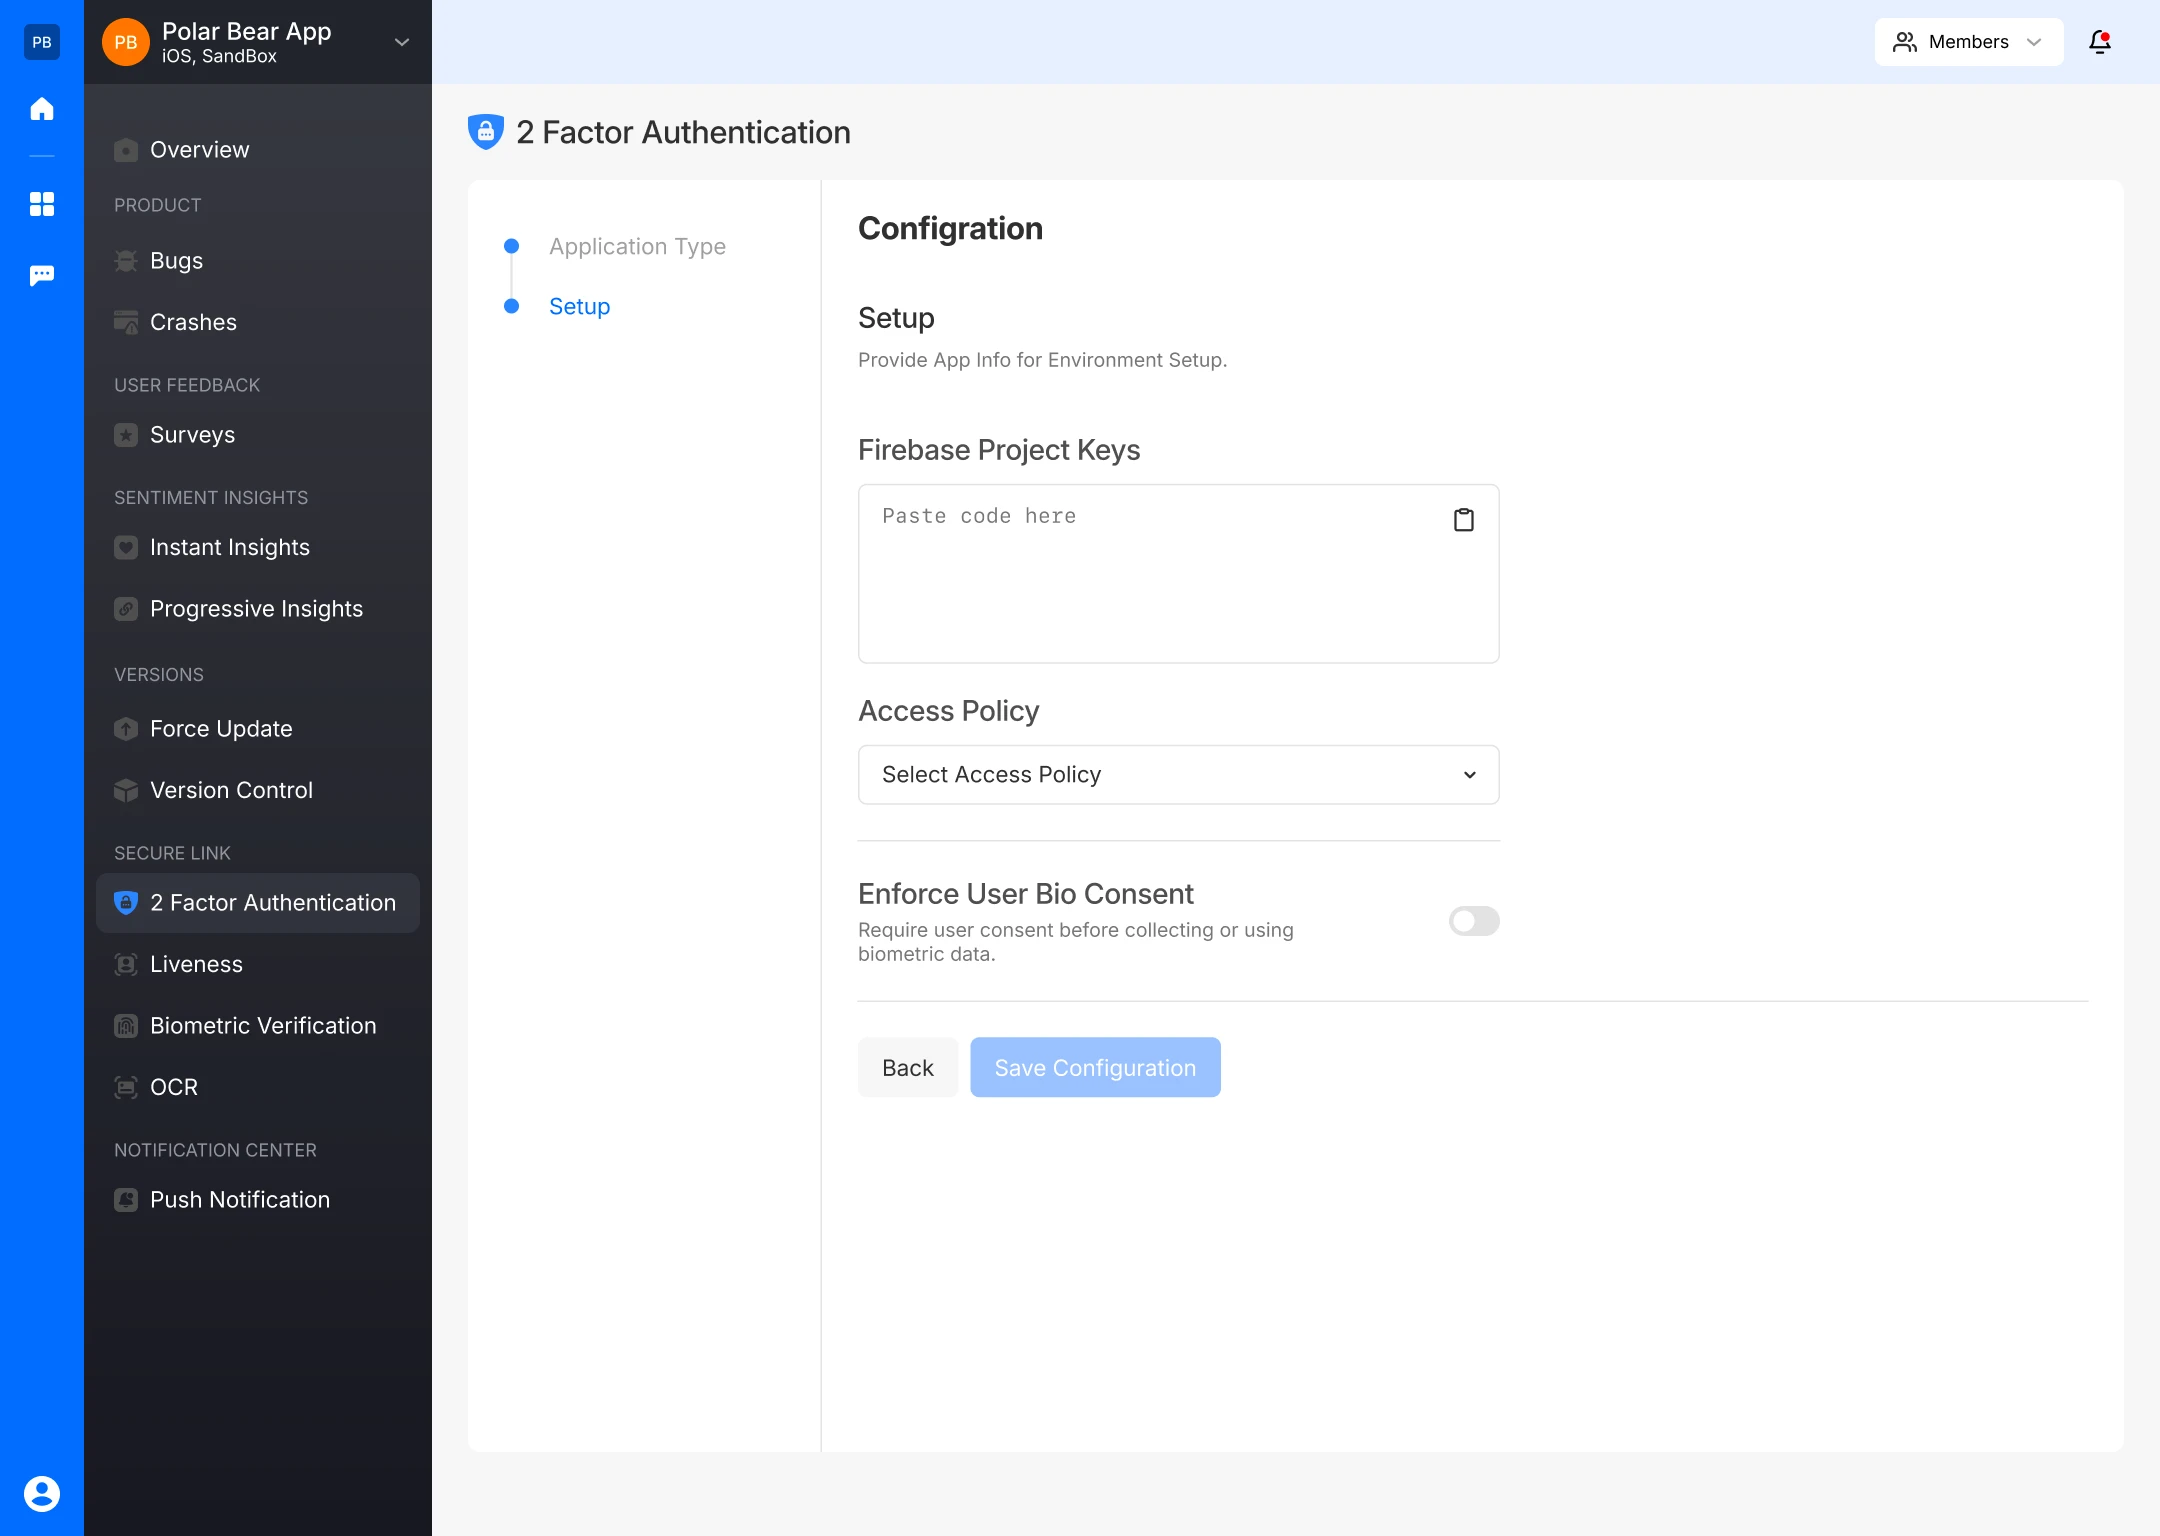2160x1536 pixels.
Task: Open the apps grid icon
Action: pyautogui.click(x=41, y=204)
